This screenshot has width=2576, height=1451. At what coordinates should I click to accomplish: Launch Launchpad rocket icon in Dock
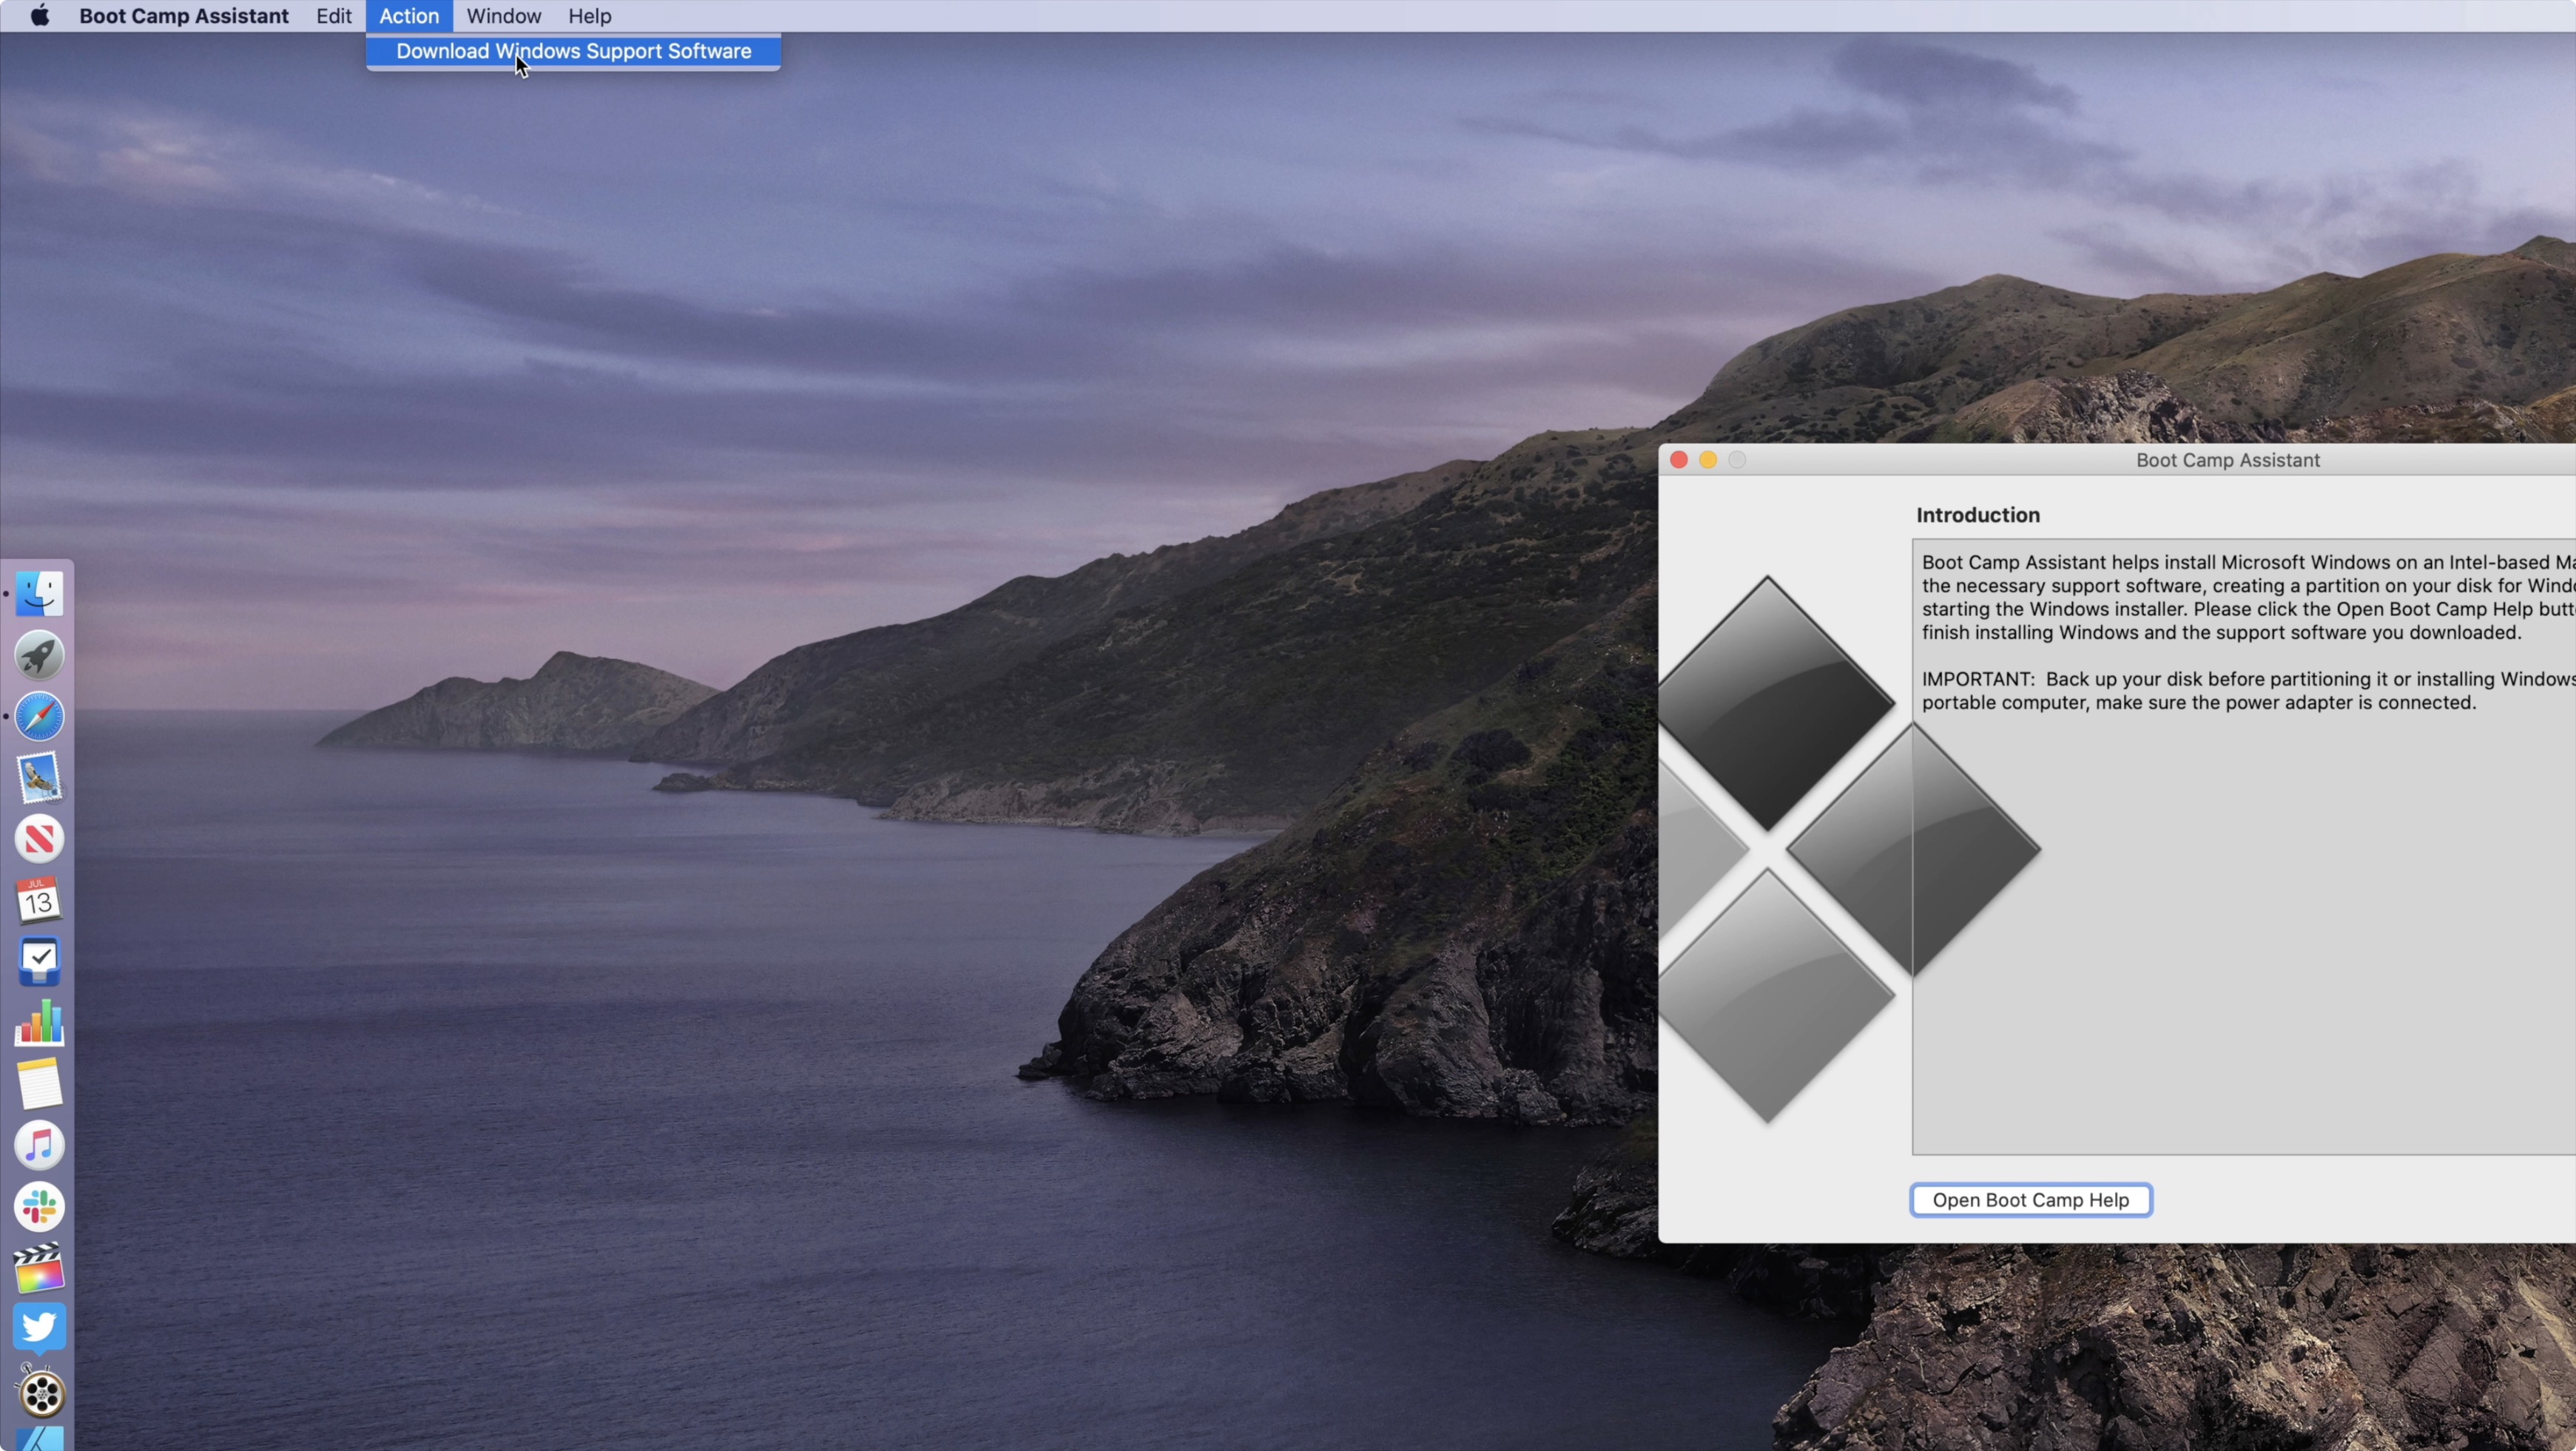pos(40,656)
